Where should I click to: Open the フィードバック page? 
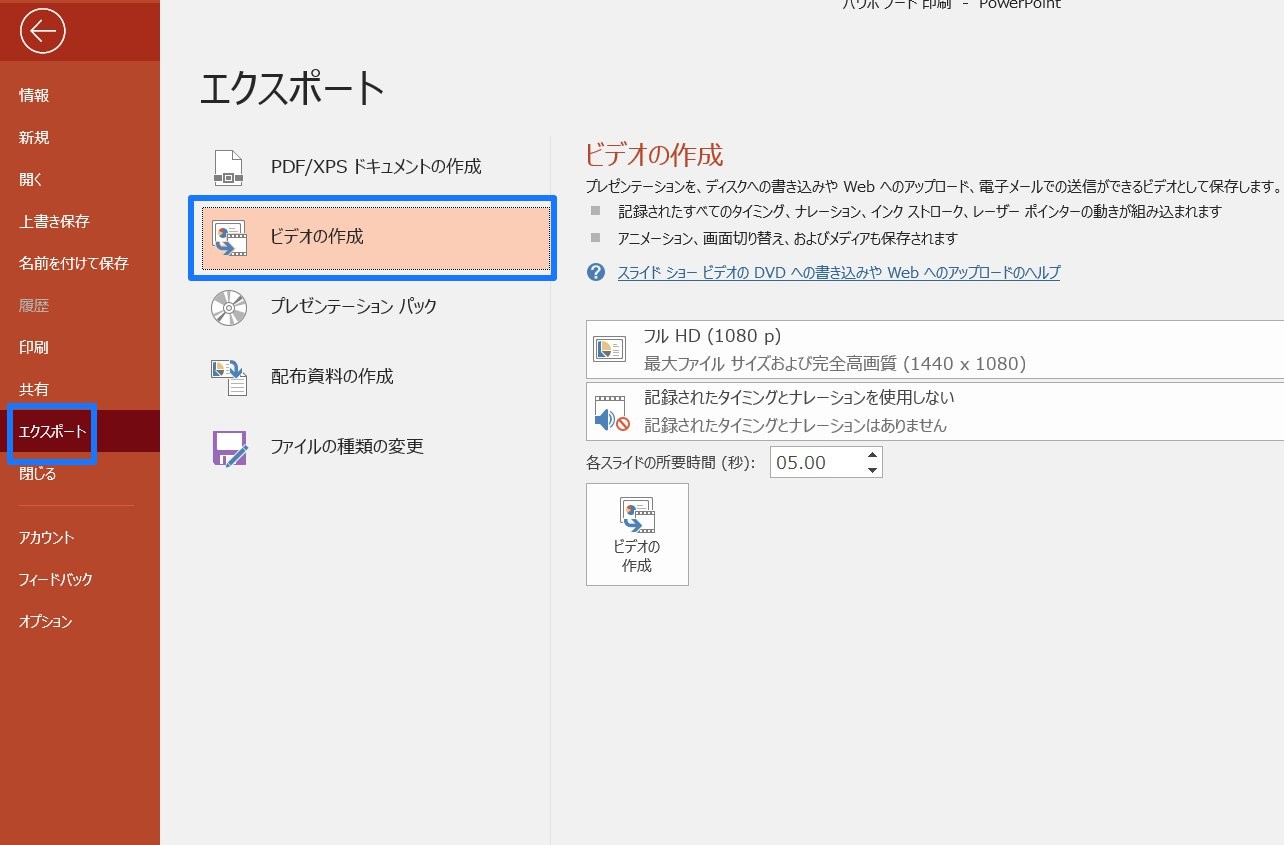(56, 580)
